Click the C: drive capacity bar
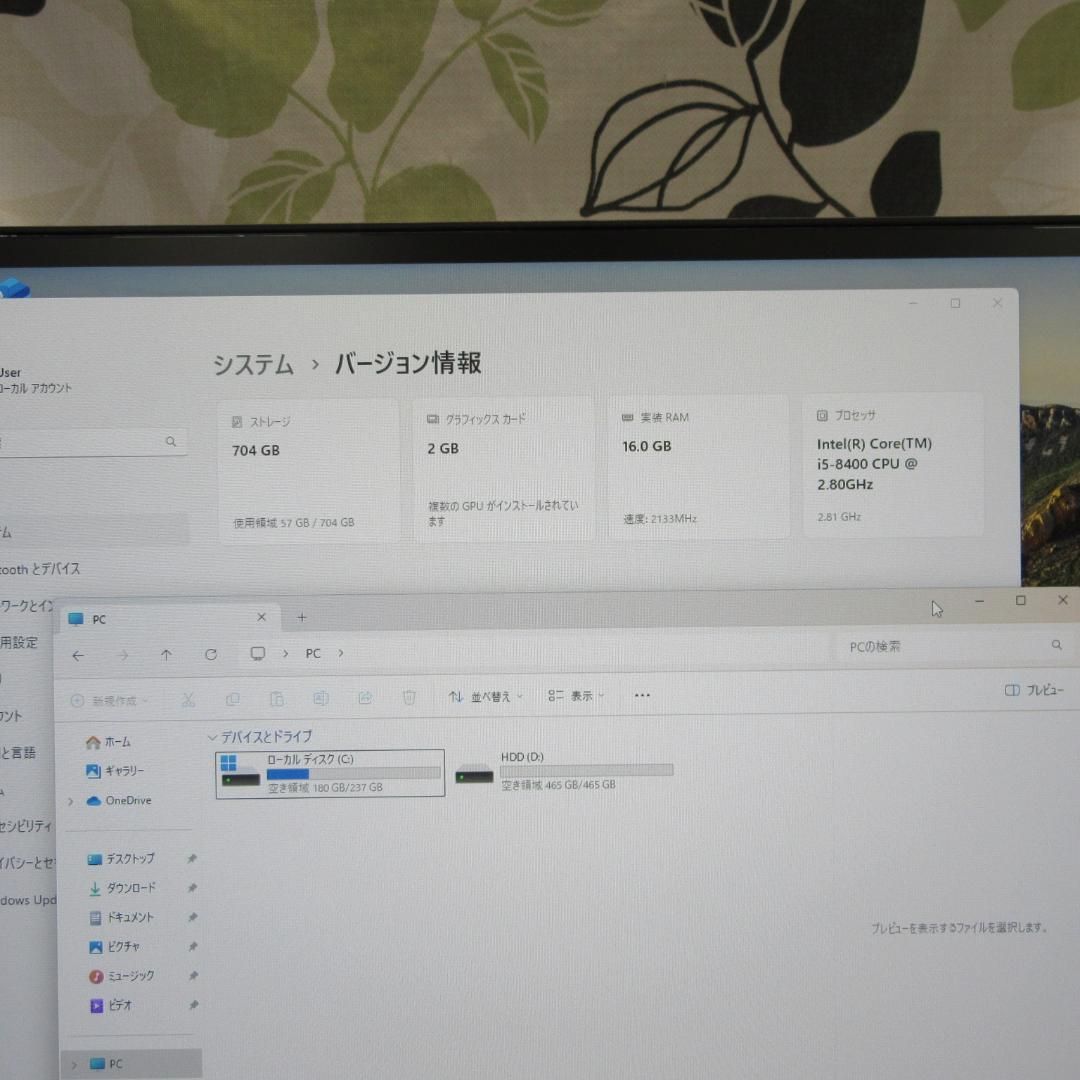This screenshot has width=1080, height=1080. (353, 773)
